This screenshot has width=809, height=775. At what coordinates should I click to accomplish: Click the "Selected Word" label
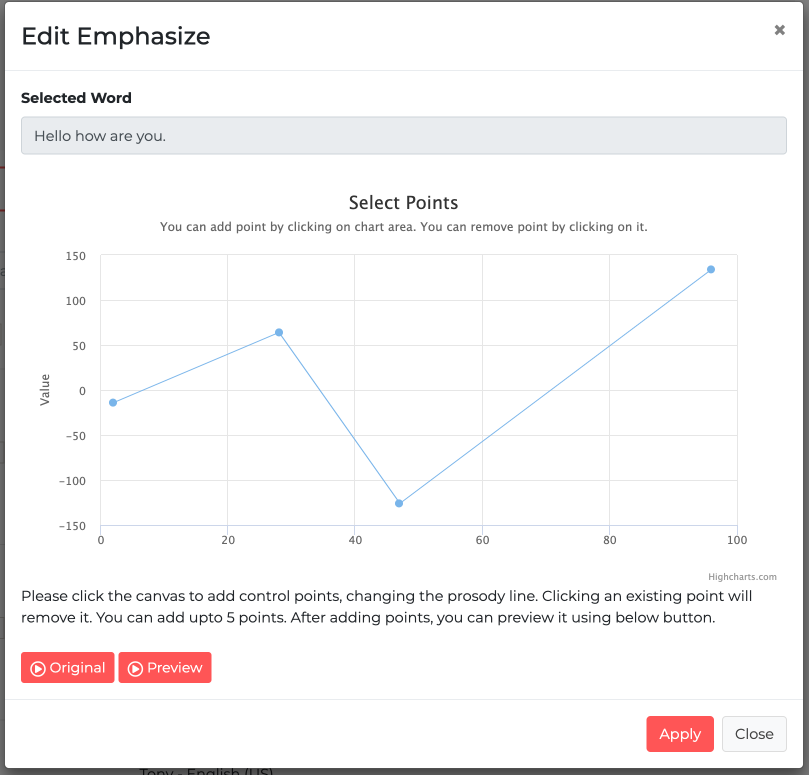[x=76, y=98]
